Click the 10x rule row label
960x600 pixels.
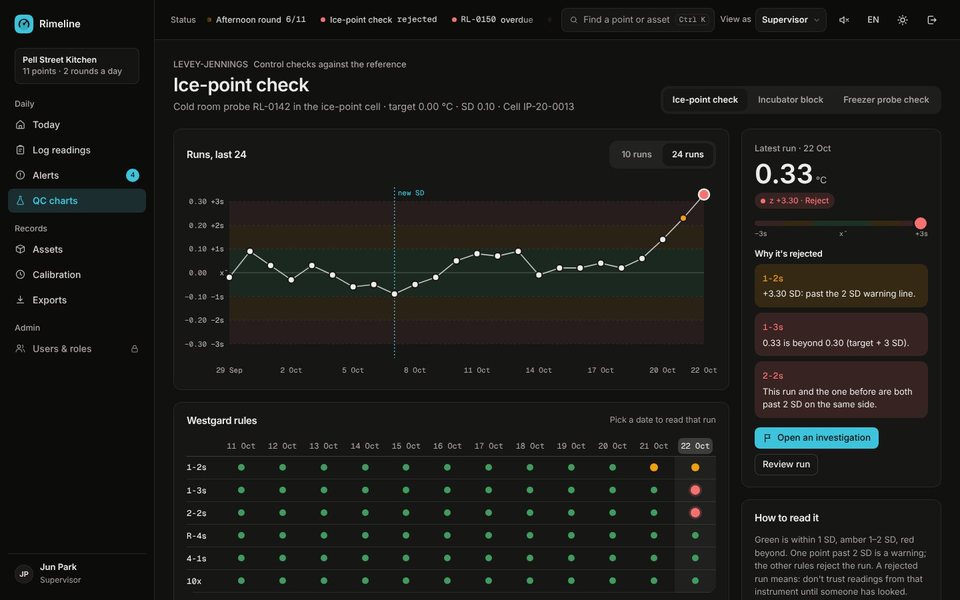(x=194, y=581)
